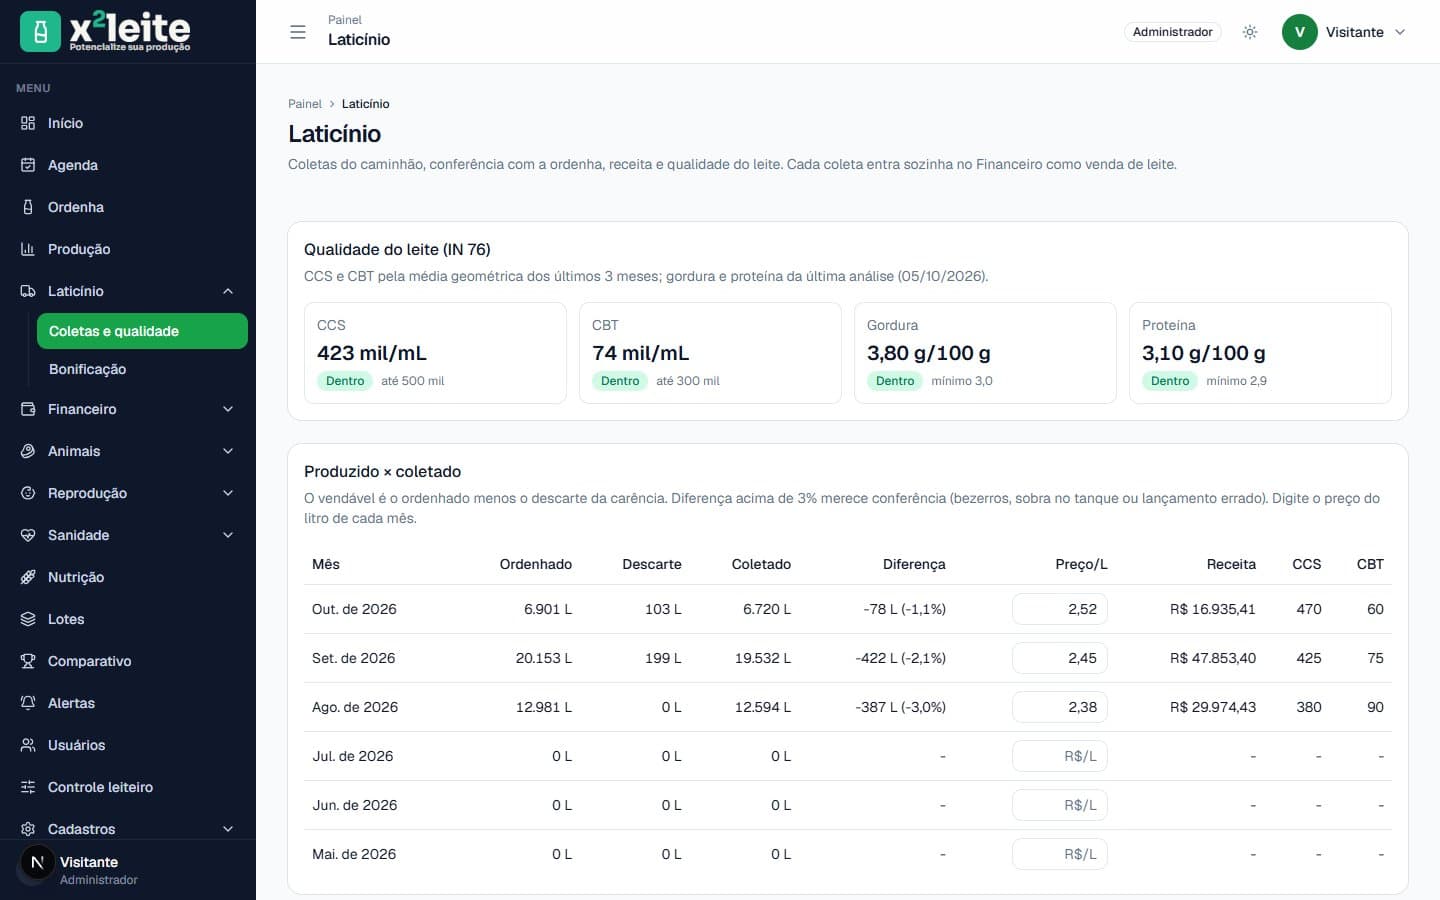The image size is (1440, 900).
Task: Open Alertas bell icon in sidebar
Action: tap(28, 703)
